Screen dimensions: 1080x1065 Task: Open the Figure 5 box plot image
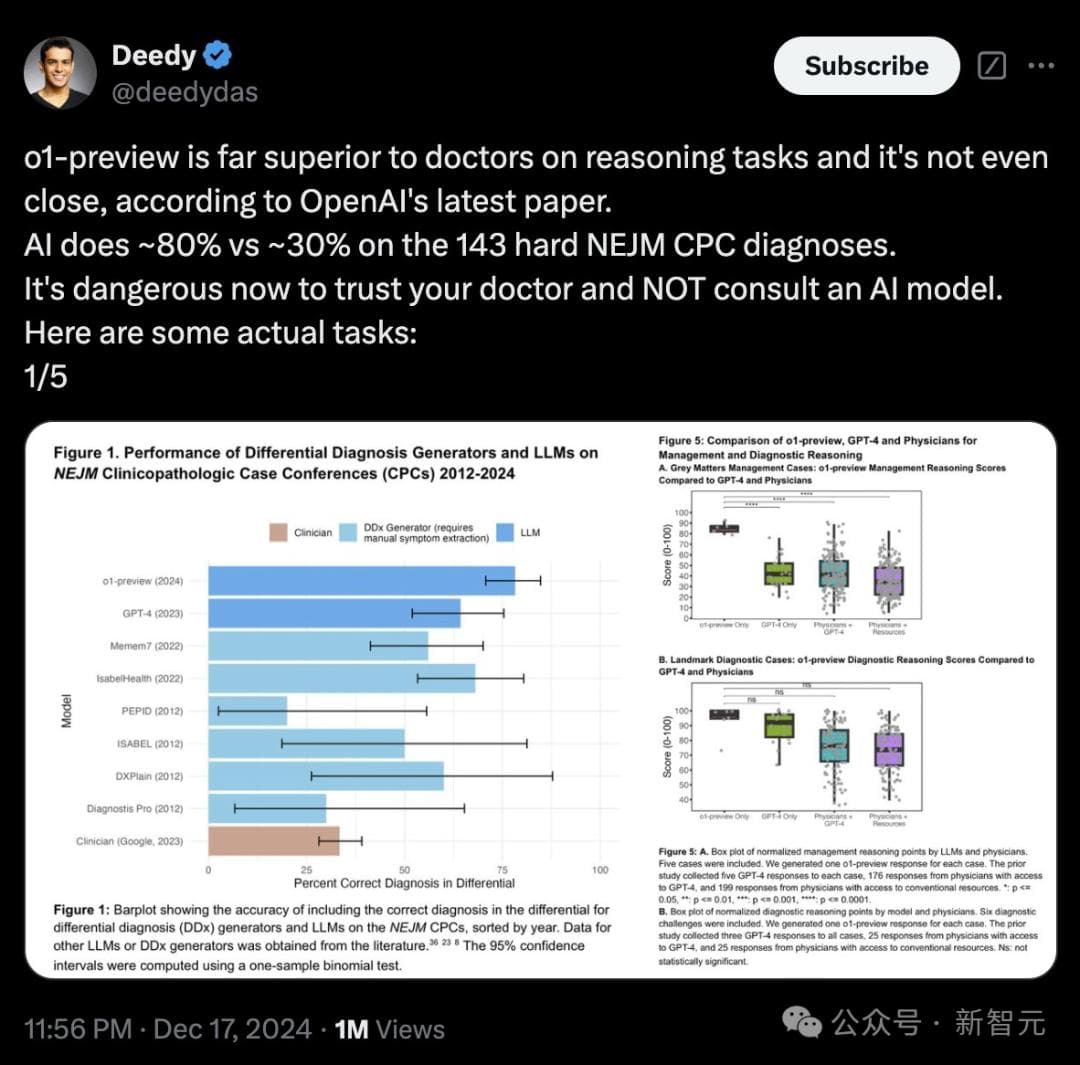click(850, 700)
